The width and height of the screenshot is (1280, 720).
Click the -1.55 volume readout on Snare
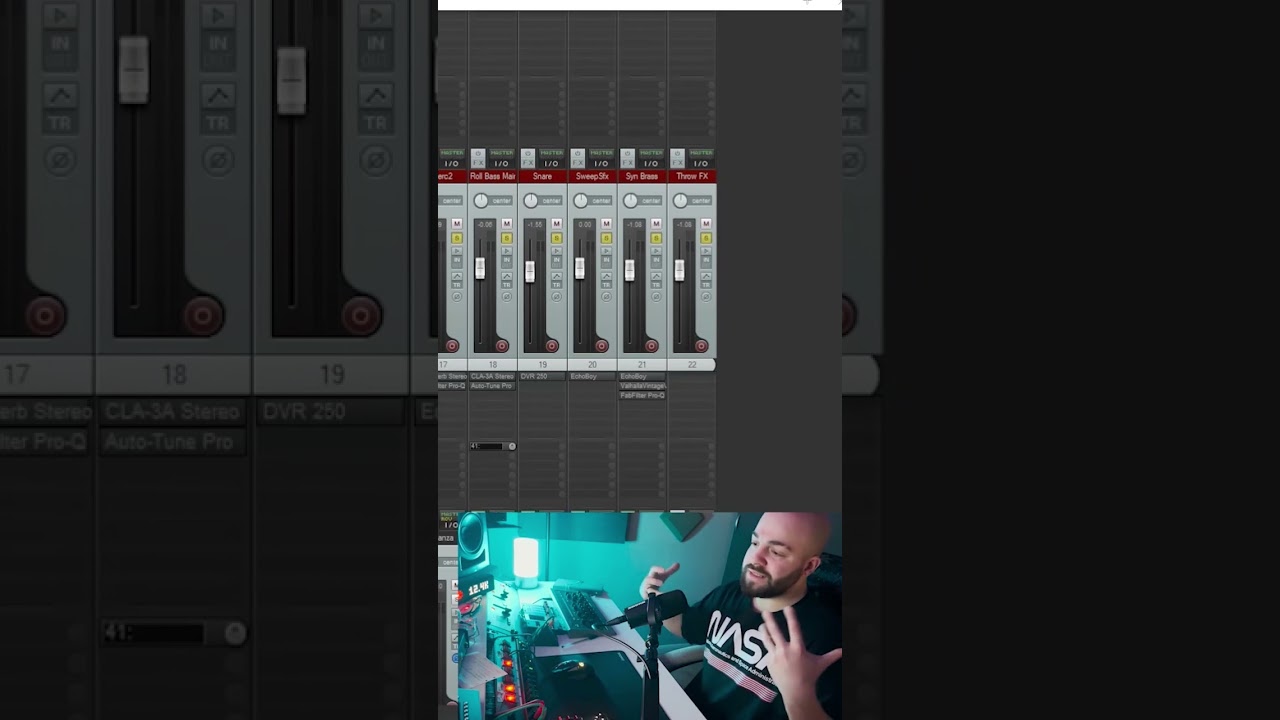(535, 225)
